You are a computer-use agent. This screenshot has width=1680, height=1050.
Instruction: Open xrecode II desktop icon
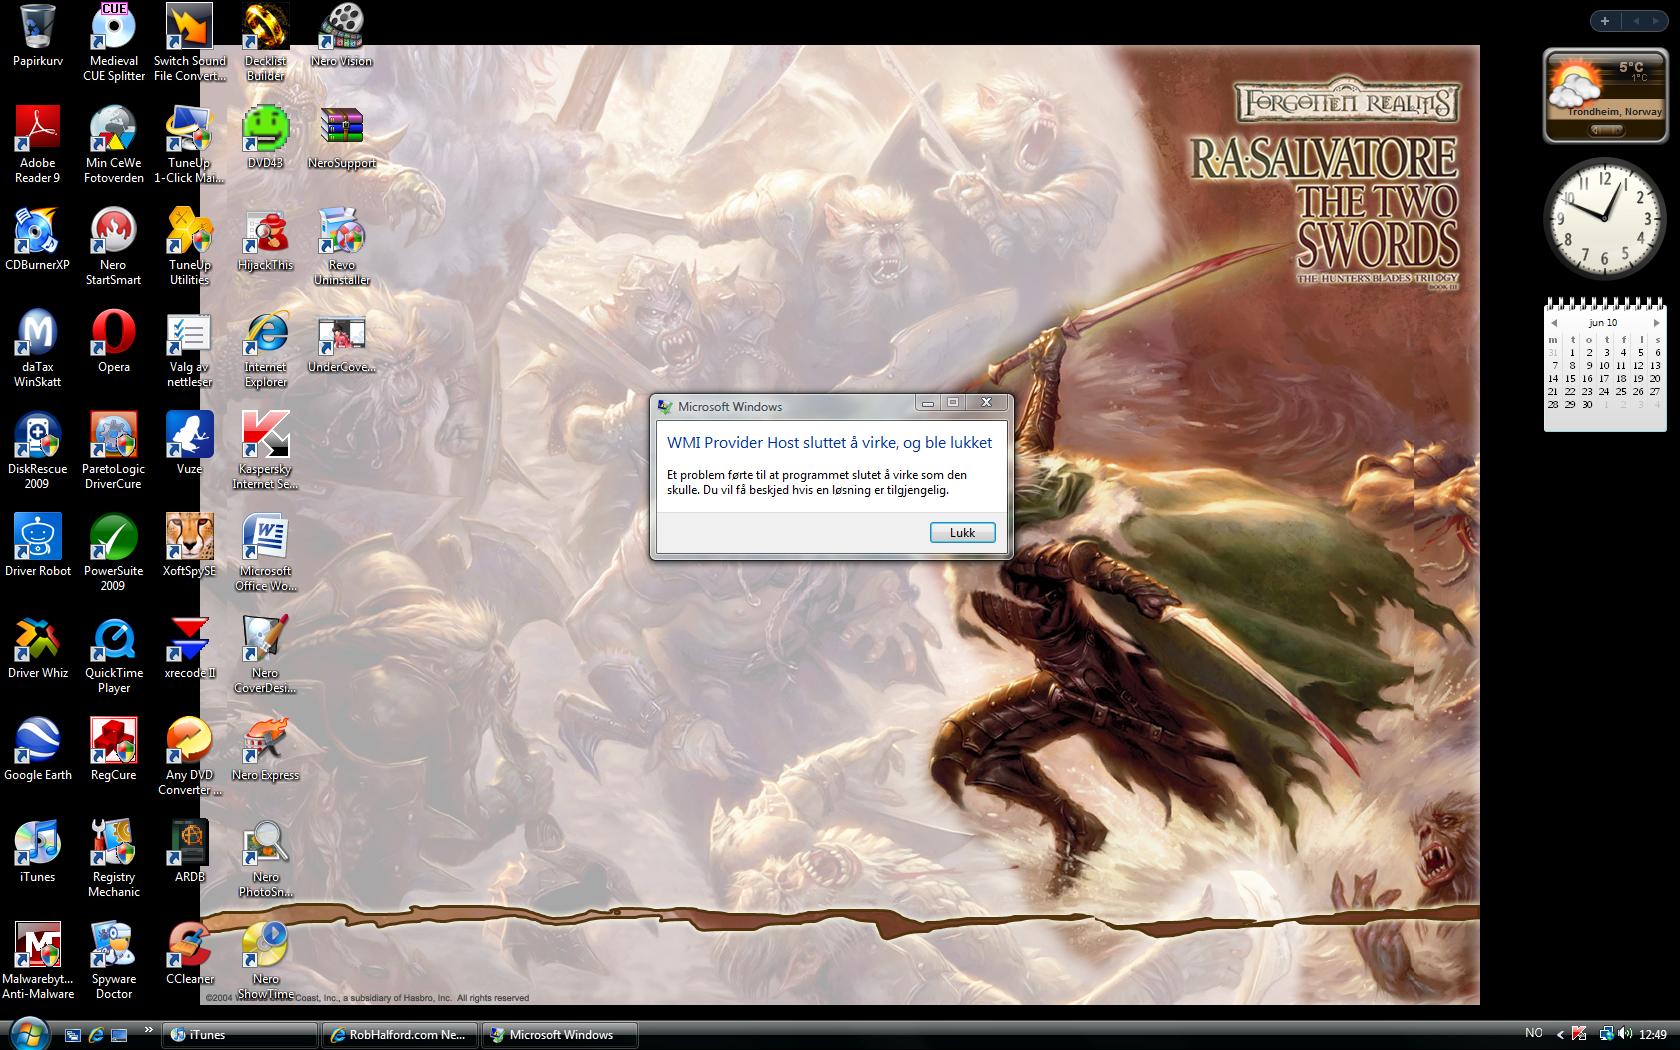point(189,648)
